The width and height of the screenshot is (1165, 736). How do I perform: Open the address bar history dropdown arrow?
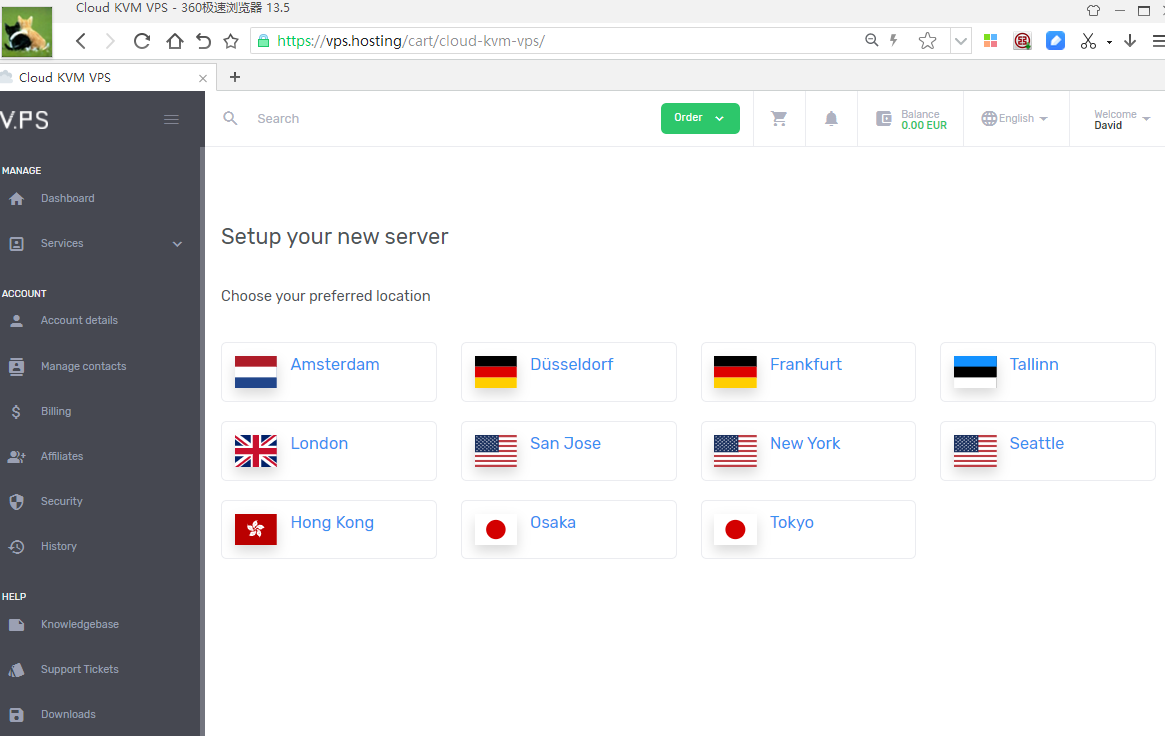point(961,41)
